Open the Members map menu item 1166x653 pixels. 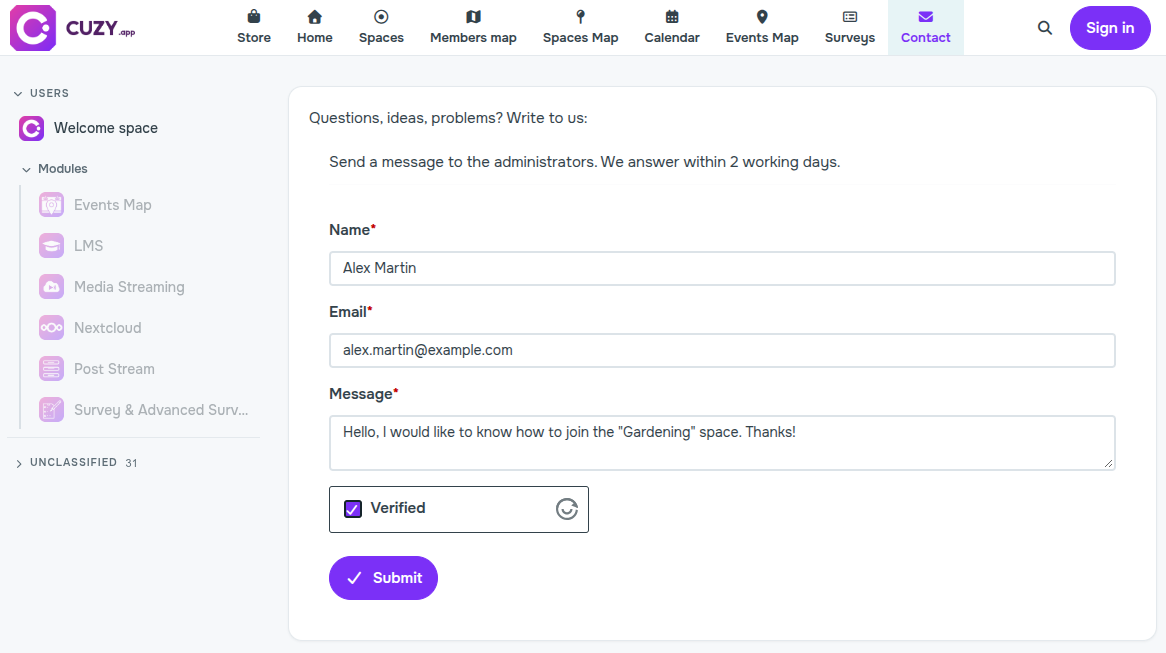coord(473,28)
